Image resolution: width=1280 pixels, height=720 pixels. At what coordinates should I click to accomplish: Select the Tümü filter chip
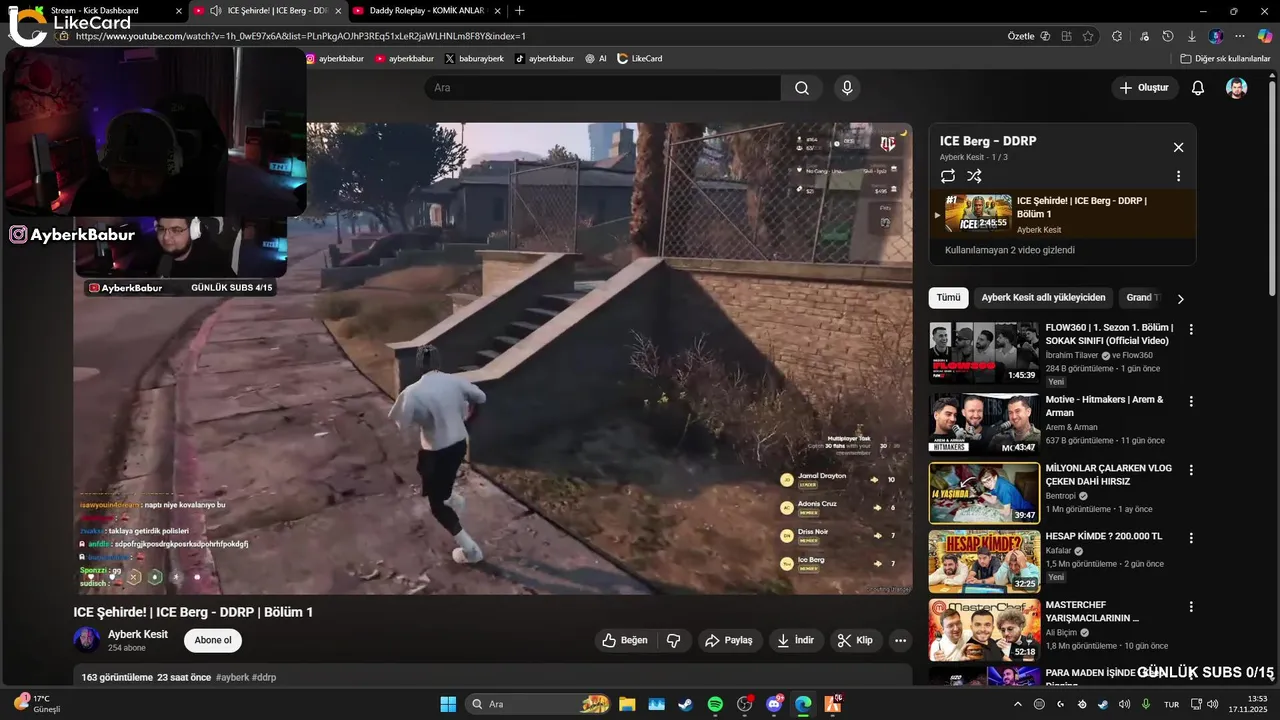[x=948, y=297]
